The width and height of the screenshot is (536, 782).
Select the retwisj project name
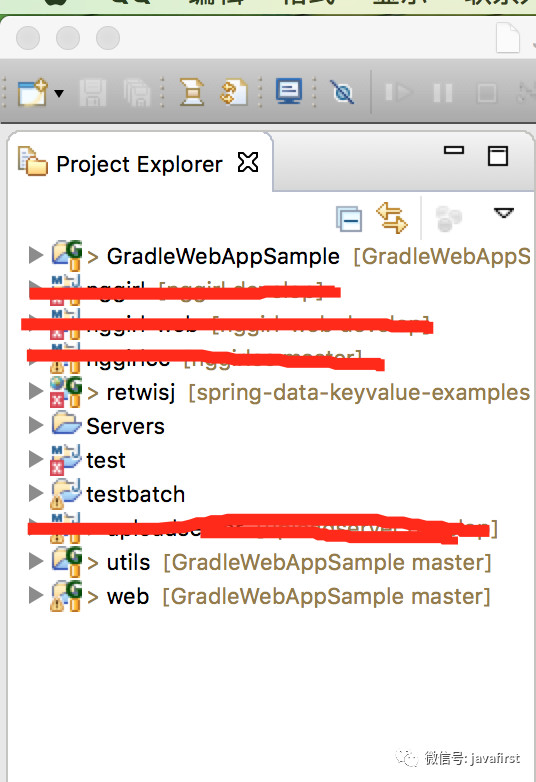point(141,392)
